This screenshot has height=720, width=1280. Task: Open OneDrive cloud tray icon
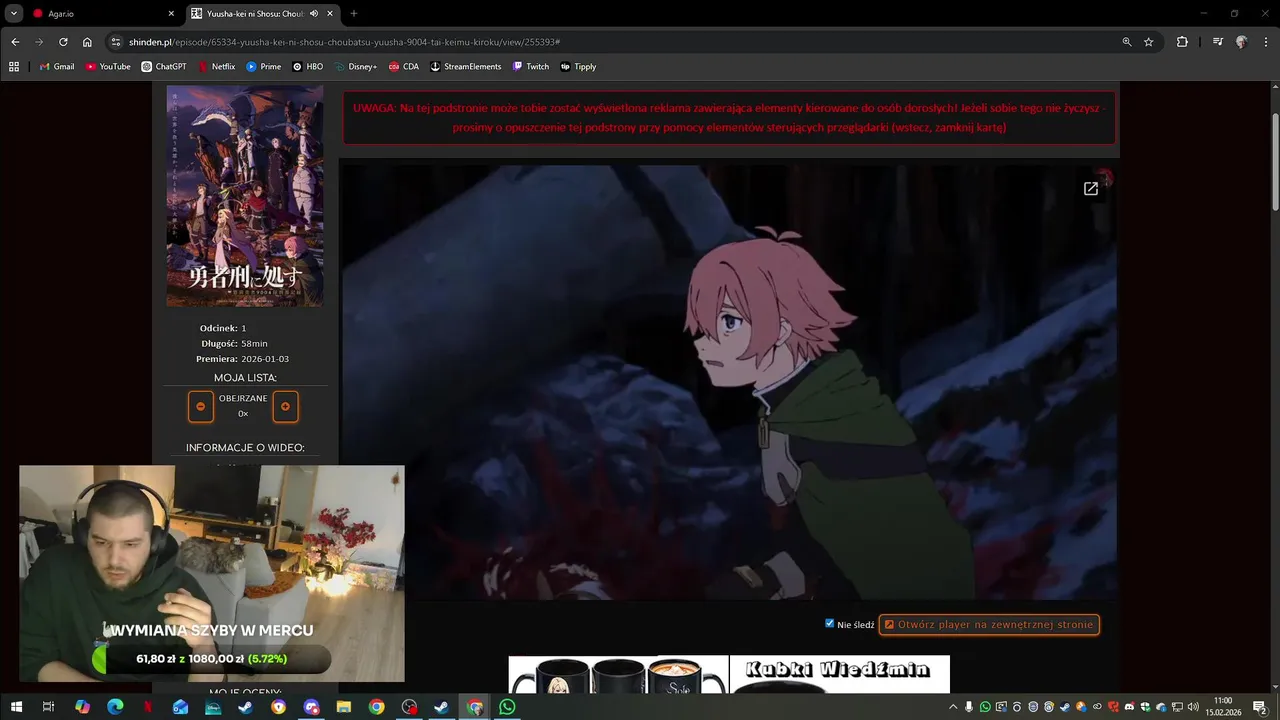coord(1161,707)
